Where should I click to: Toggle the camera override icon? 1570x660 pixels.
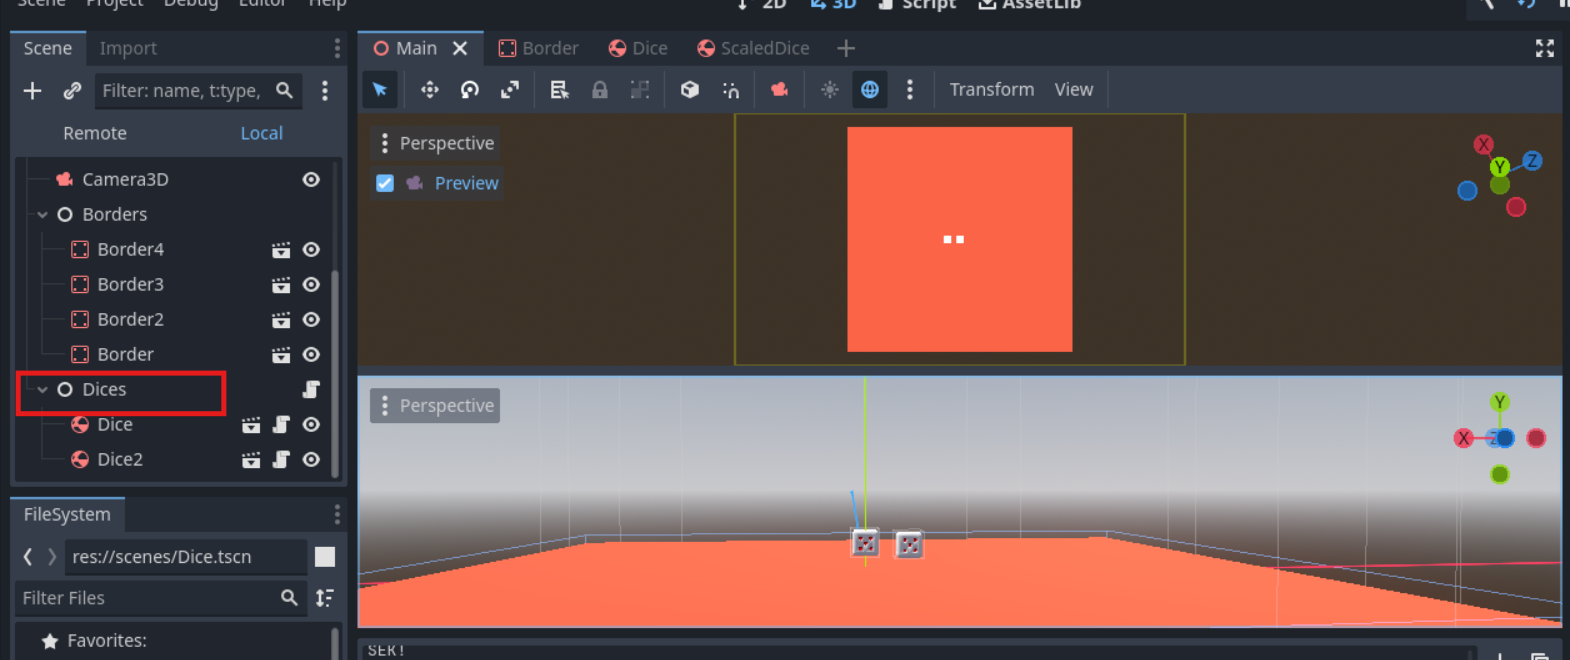tap(779, 90)
